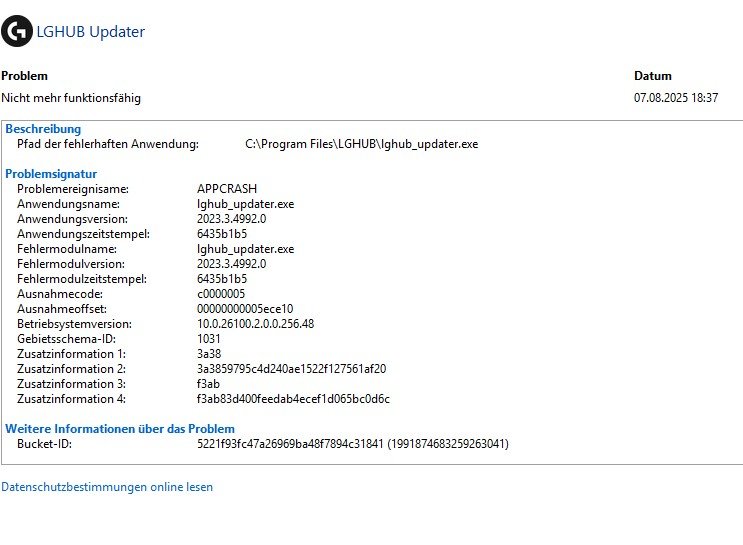Click the Anwendungszeitstempel label

point(83,234)
